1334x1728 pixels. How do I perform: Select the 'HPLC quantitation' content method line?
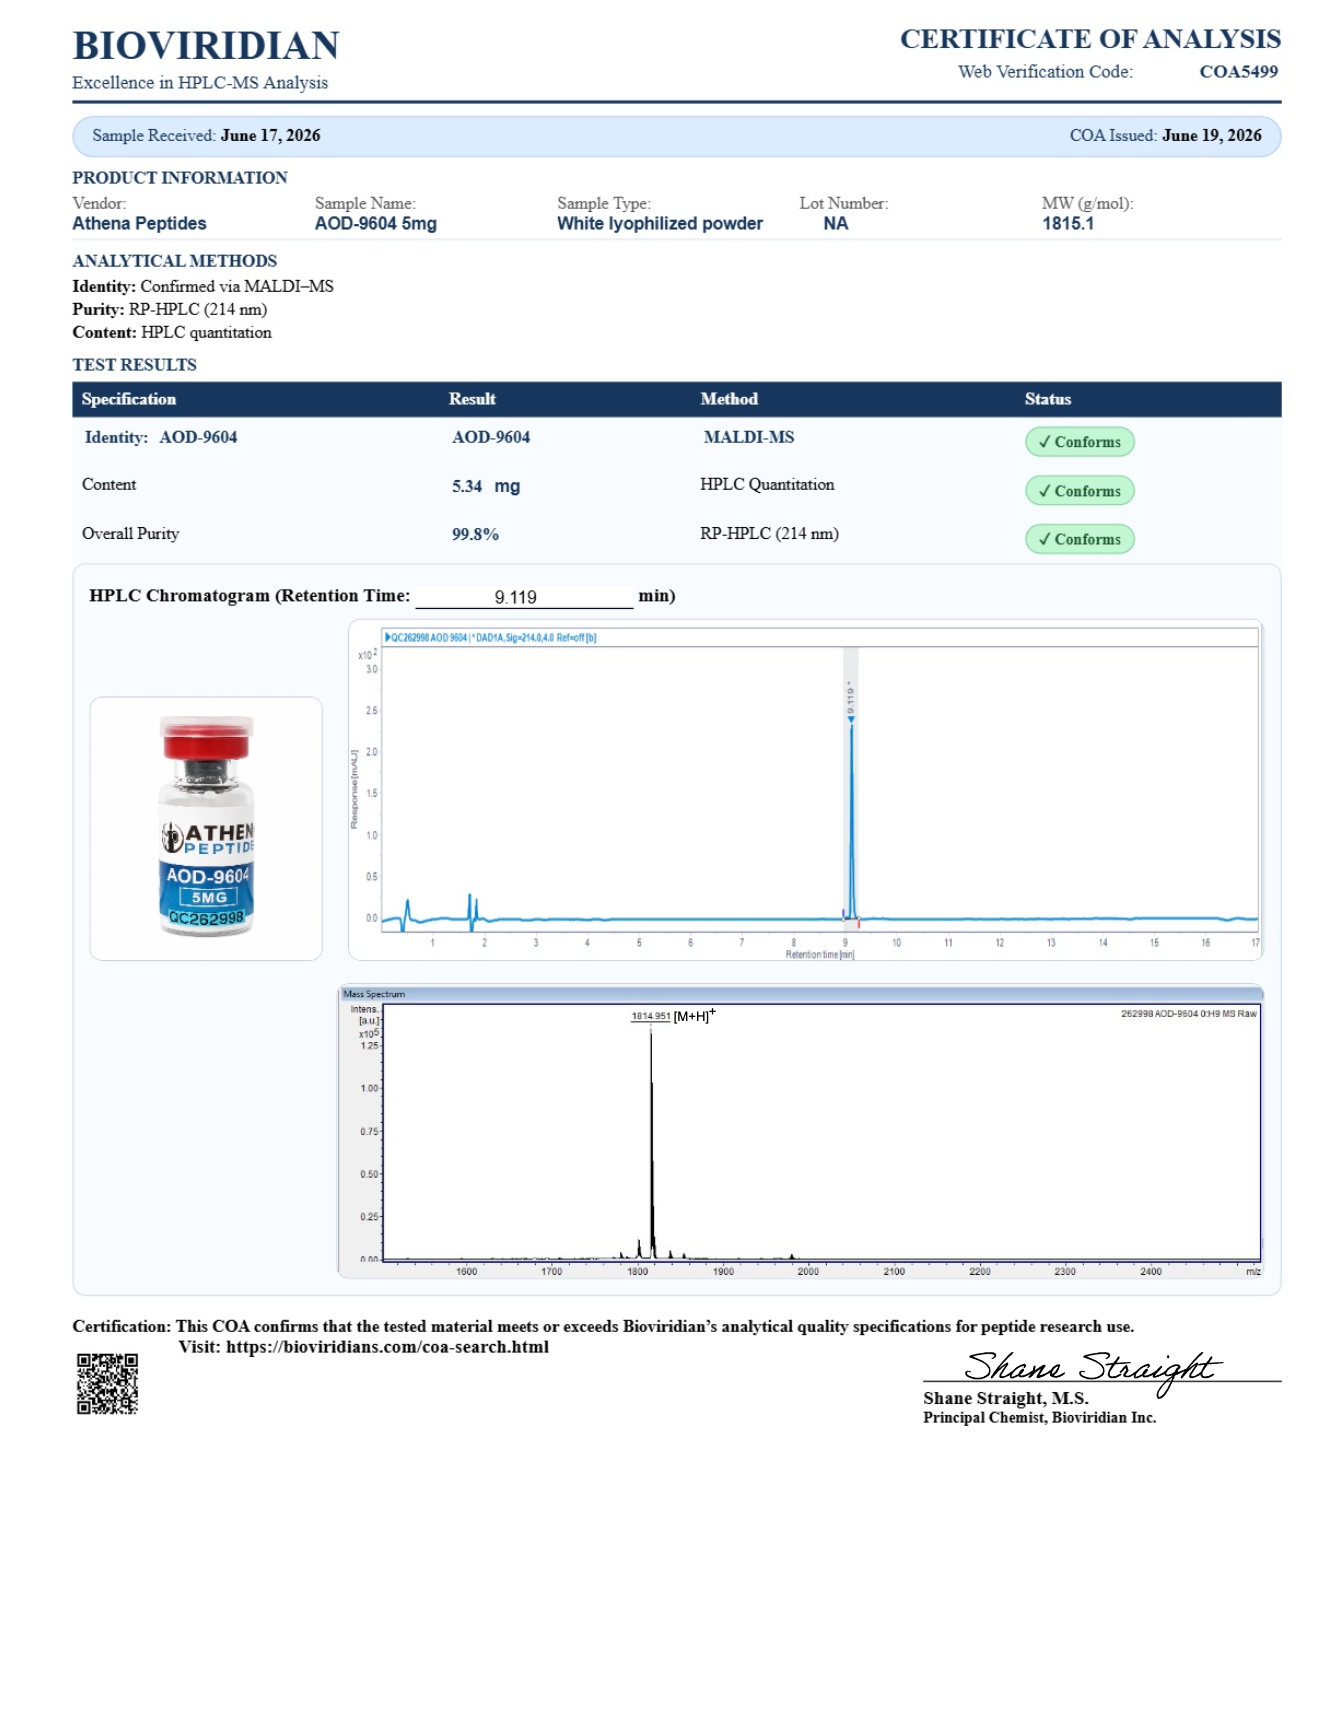(x=172, y=333)
